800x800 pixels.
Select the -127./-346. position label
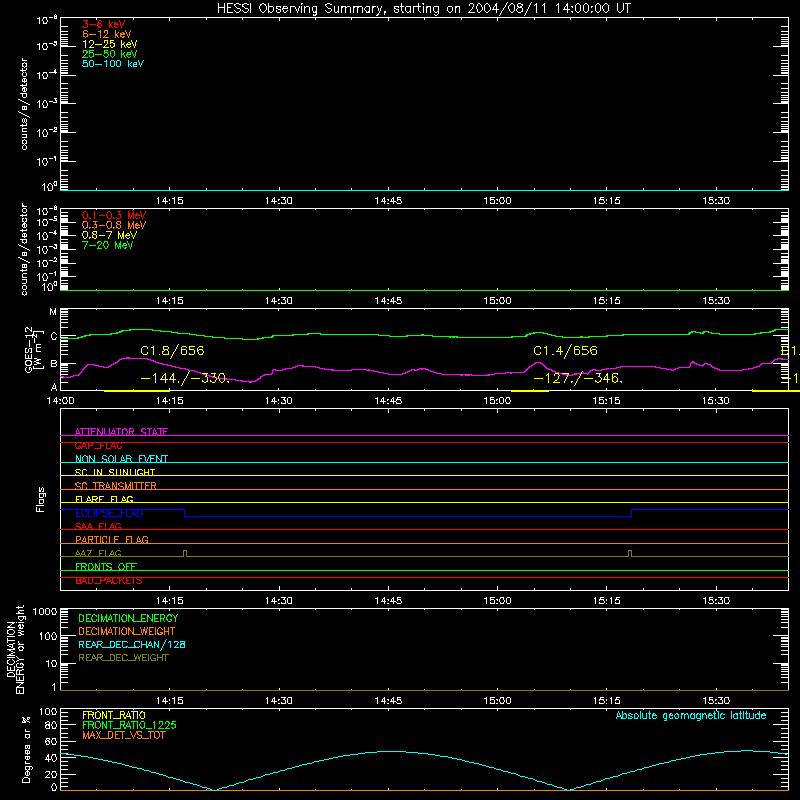[x=578, y=379]
